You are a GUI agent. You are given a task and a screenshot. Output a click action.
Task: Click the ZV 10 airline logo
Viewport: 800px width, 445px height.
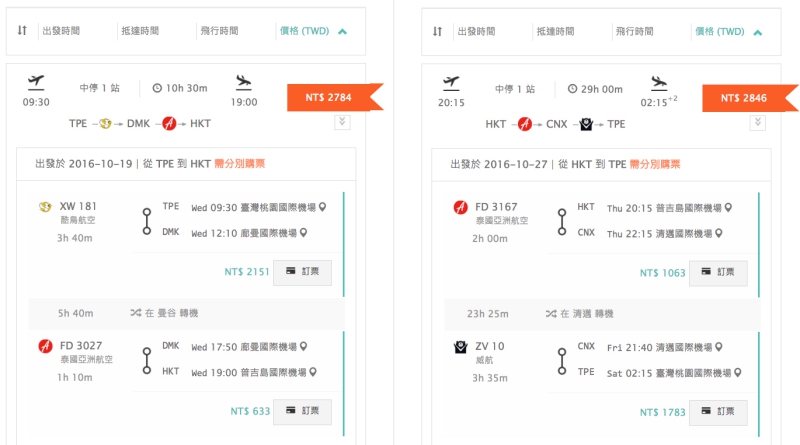[459, 347]
